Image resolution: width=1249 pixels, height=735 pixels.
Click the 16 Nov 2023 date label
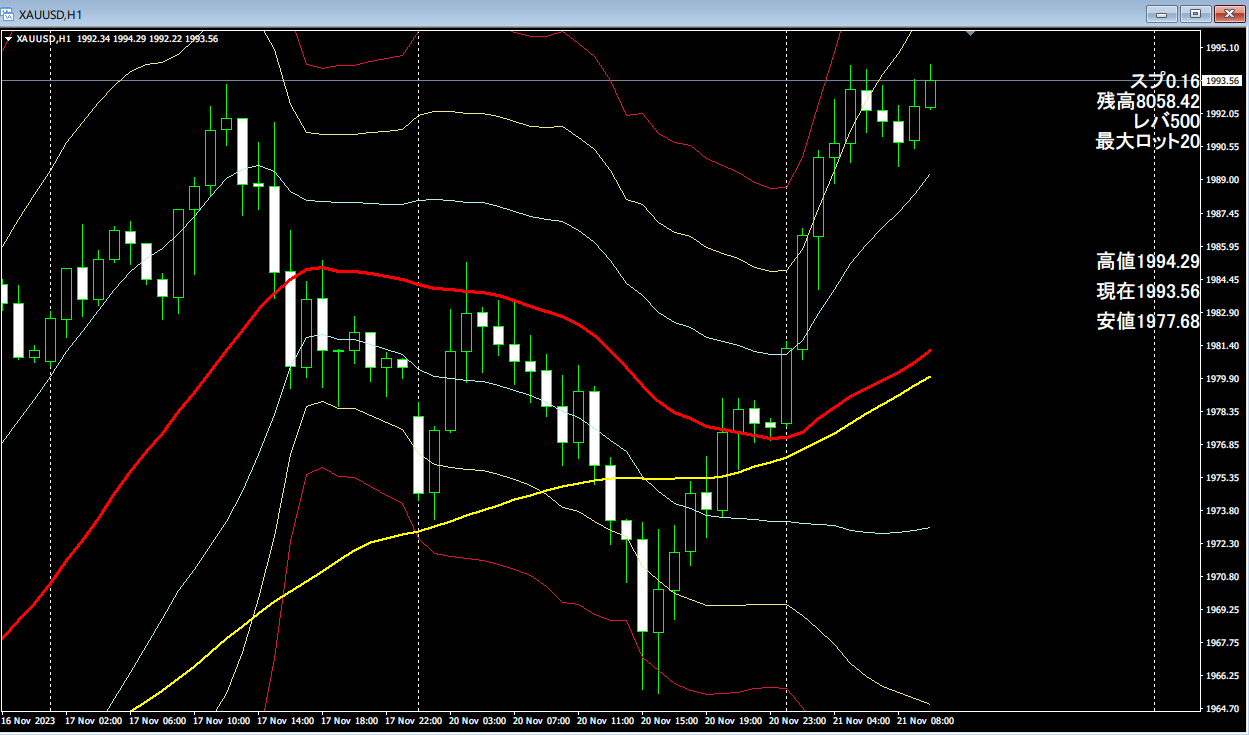point(26,720)
